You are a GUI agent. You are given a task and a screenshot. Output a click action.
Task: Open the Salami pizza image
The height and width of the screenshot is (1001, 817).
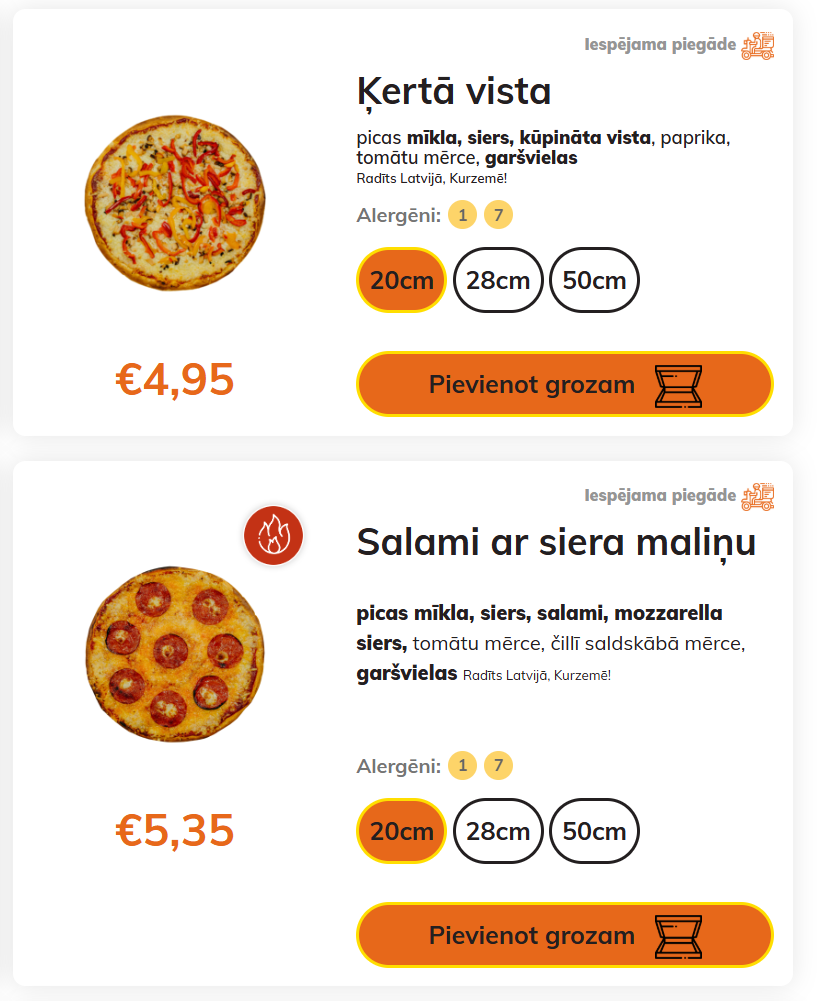pos(175,655)
